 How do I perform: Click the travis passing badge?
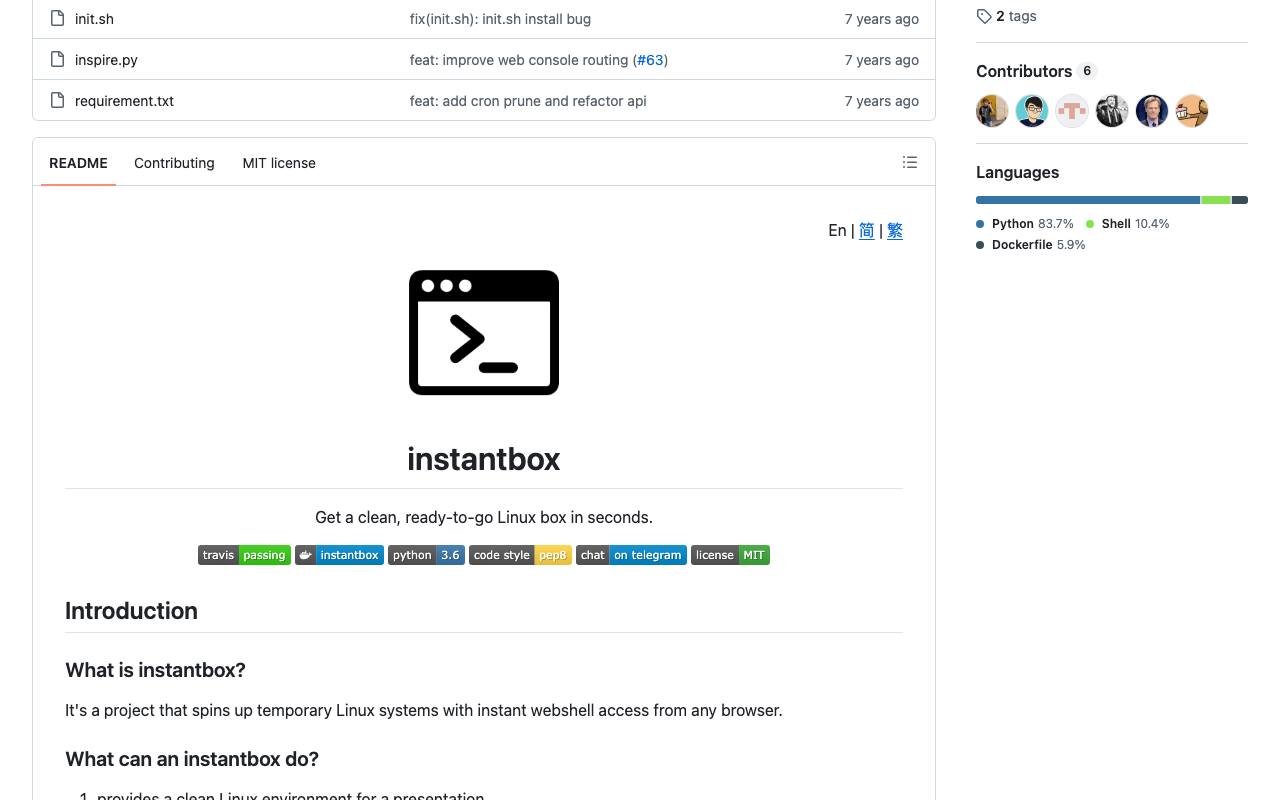point(244,555)
